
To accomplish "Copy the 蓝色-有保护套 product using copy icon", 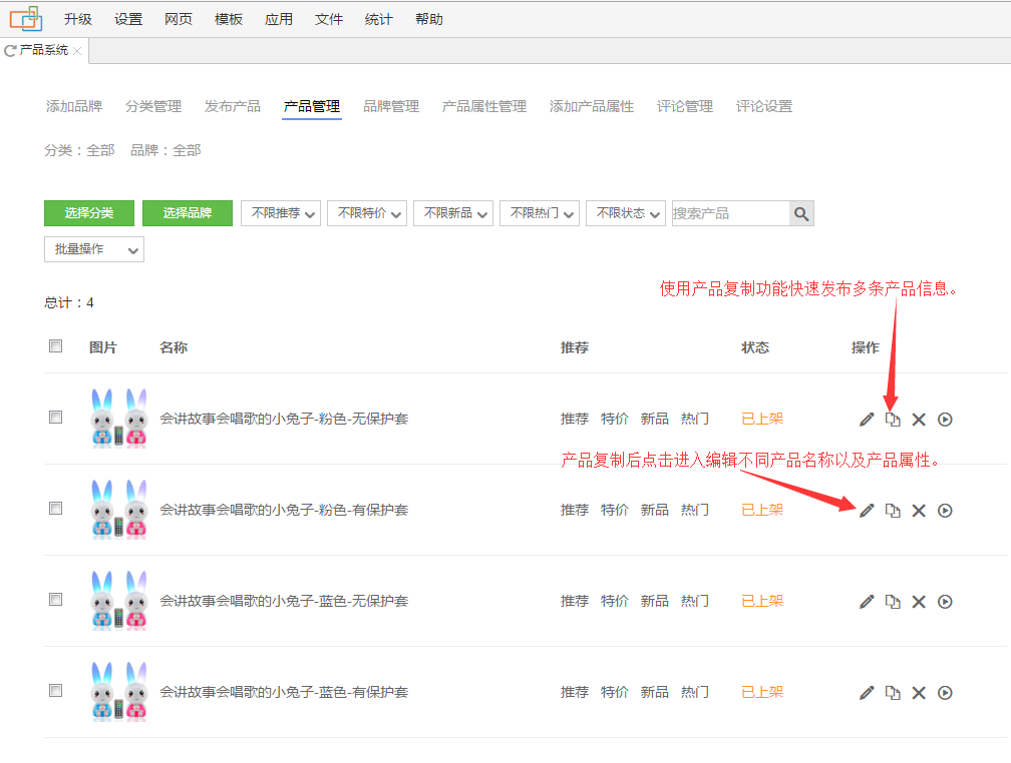I will [893, 693].
